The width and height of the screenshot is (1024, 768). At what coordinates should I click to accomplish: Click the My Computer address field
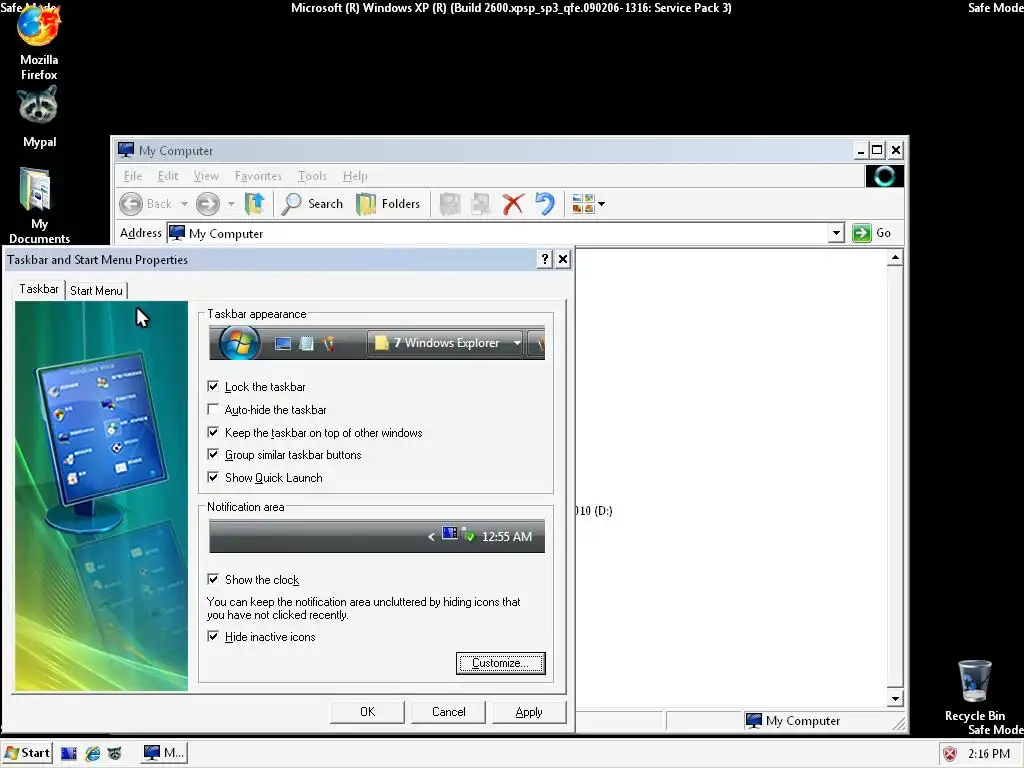point(498,233)
